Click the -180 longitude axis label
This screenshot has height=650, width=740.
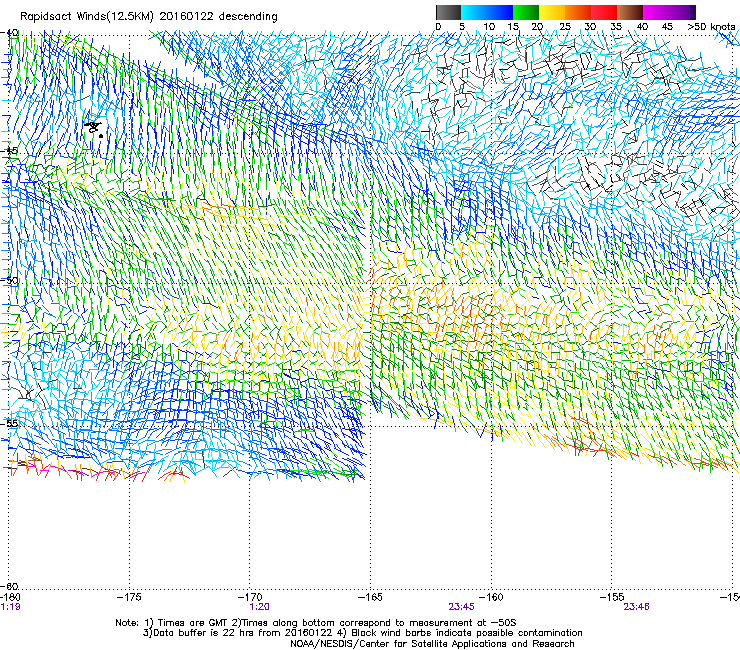click(x=9, y=598)
